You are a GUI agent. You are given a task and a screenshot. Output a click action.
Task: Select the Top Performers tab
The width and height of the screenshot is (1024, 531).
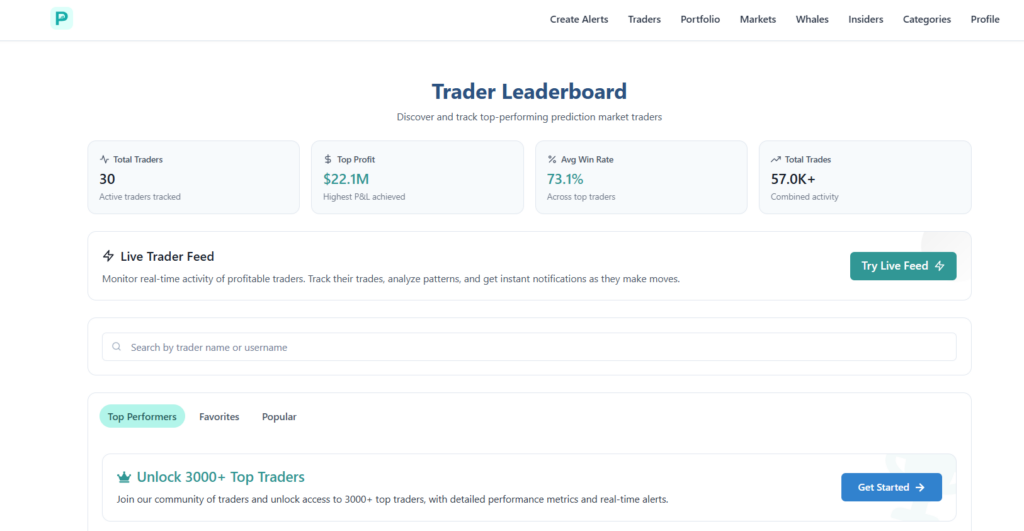click(142, 417)
